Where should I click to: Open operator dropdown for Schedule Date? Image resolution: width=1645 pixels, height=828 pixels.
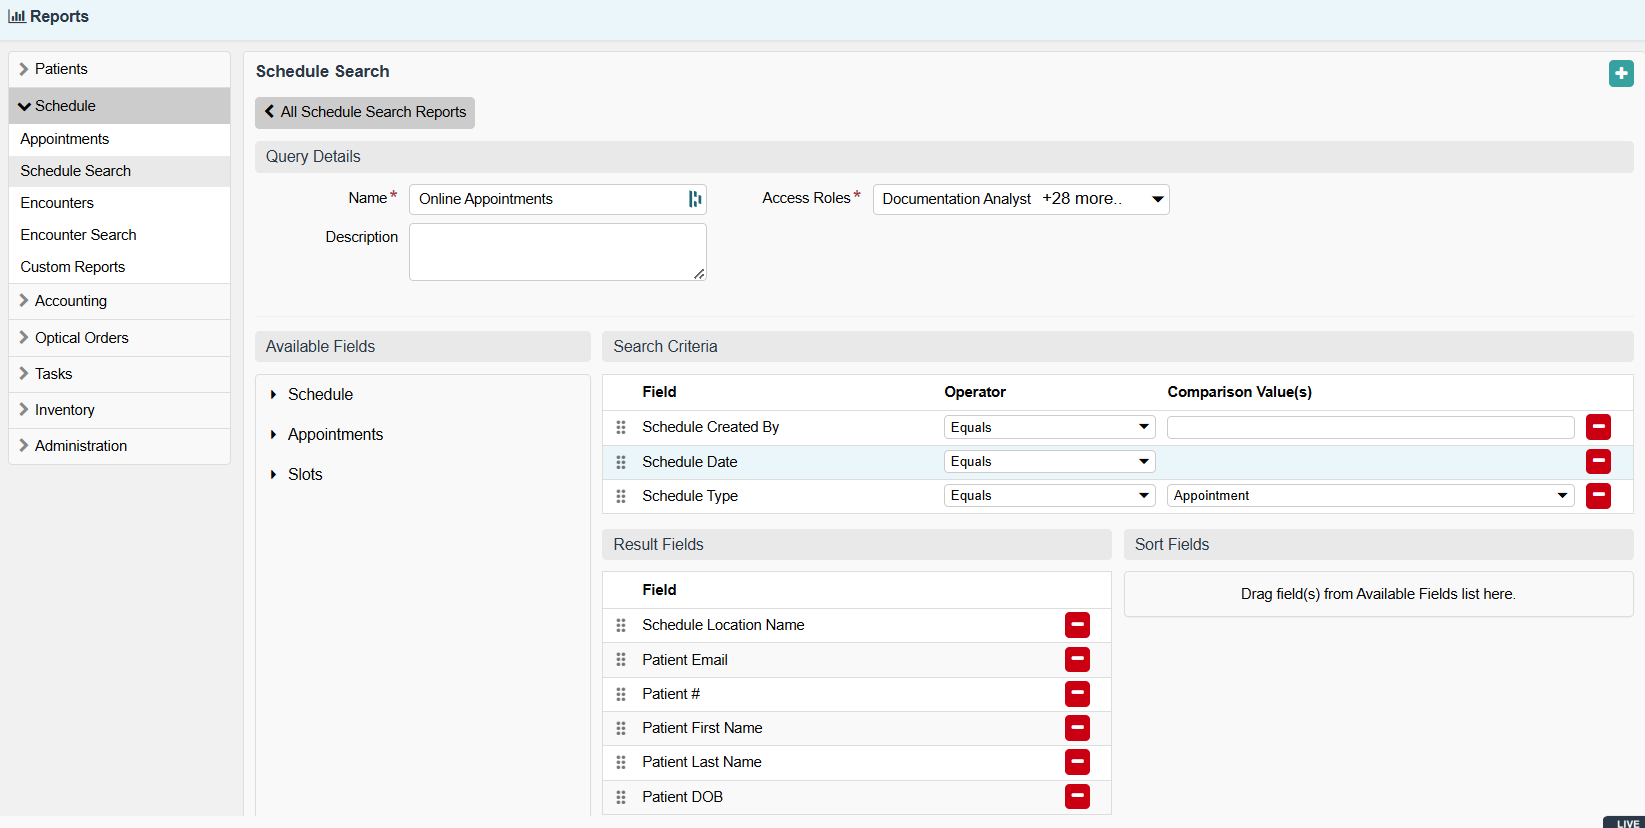[x=1049, y=461]
